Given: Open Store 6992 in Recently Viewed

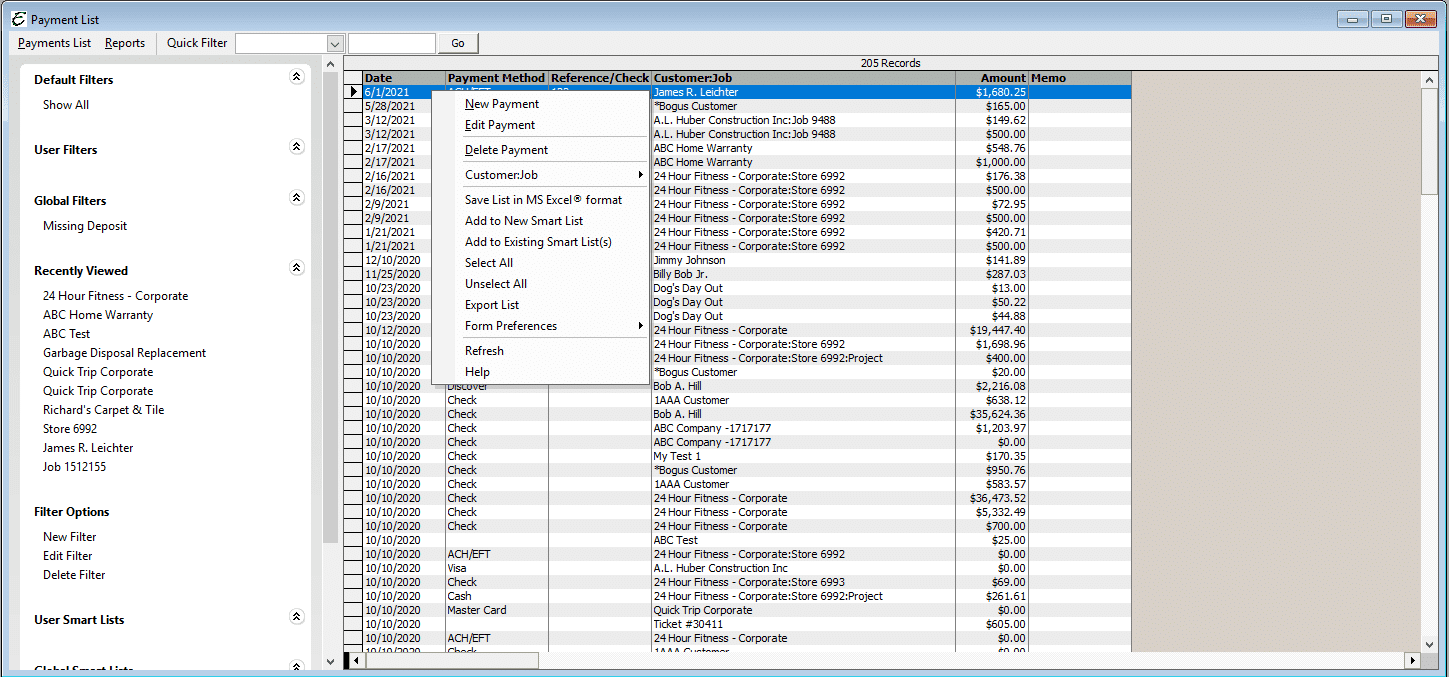Looking at the screenshot, I should pos(70,429).
